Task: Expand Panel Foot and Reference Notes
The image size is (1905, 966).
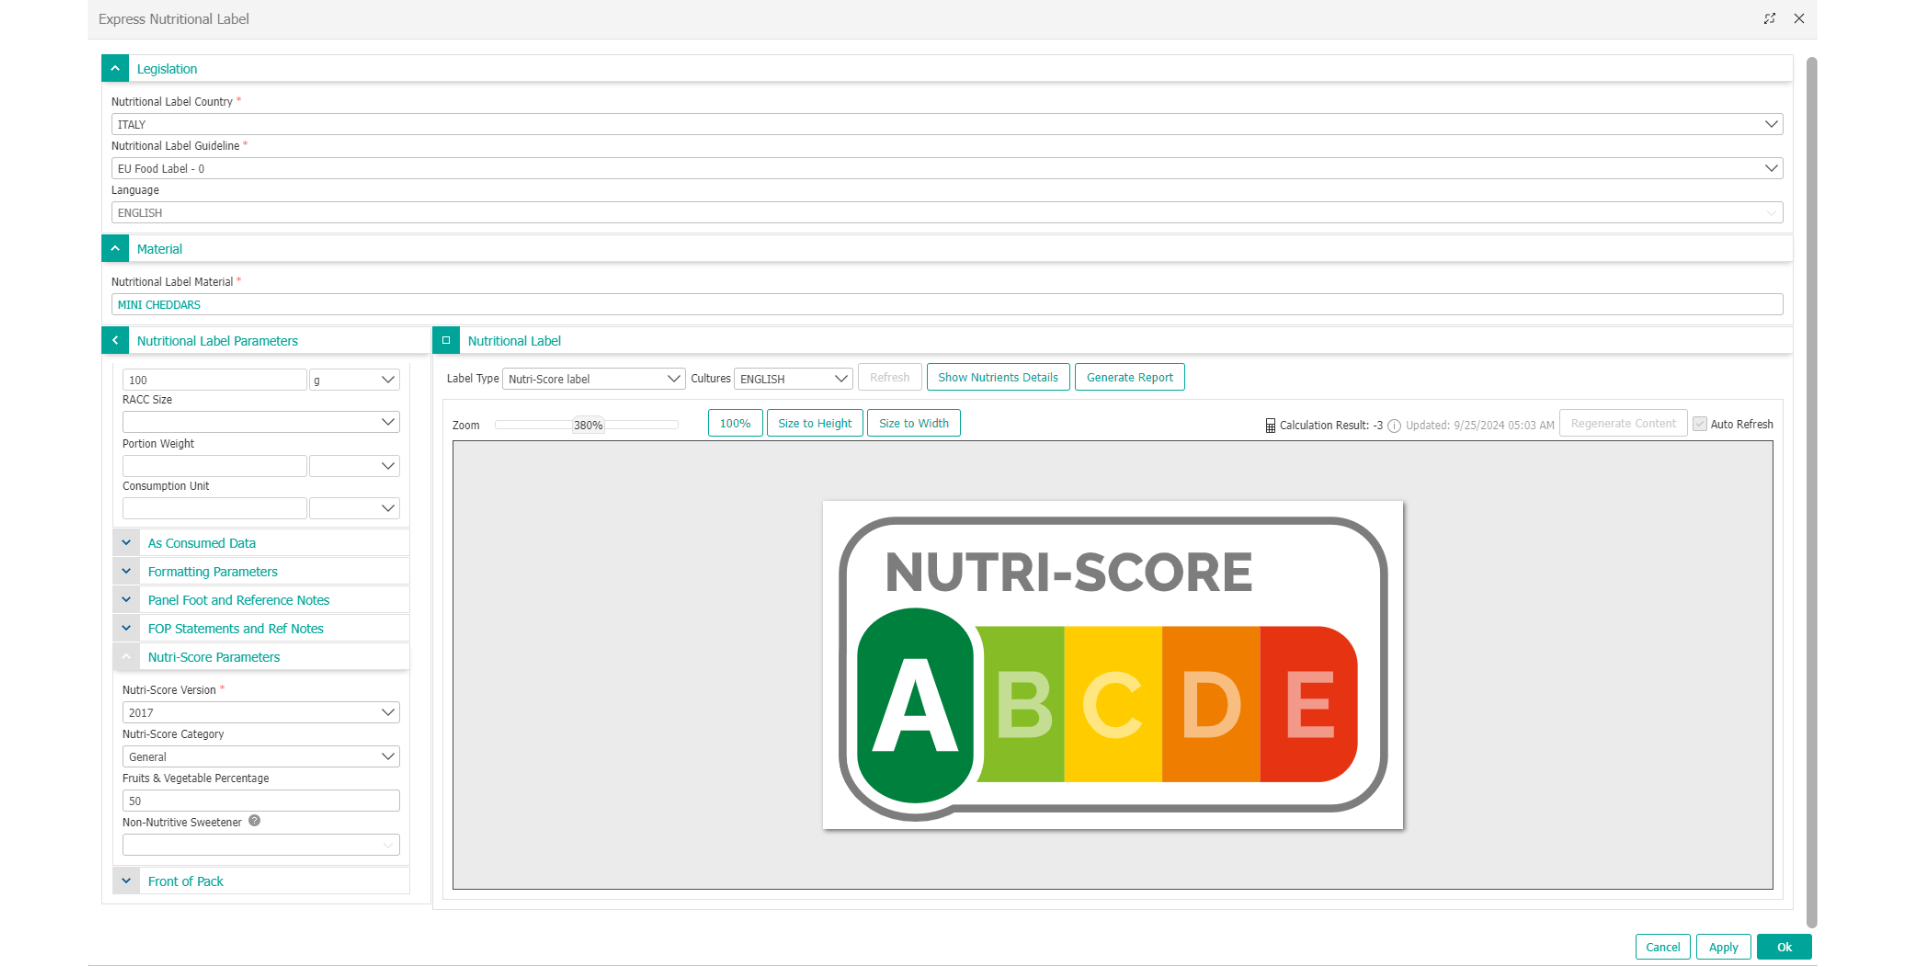Action: pyautogui.click(x=126, y=600)
